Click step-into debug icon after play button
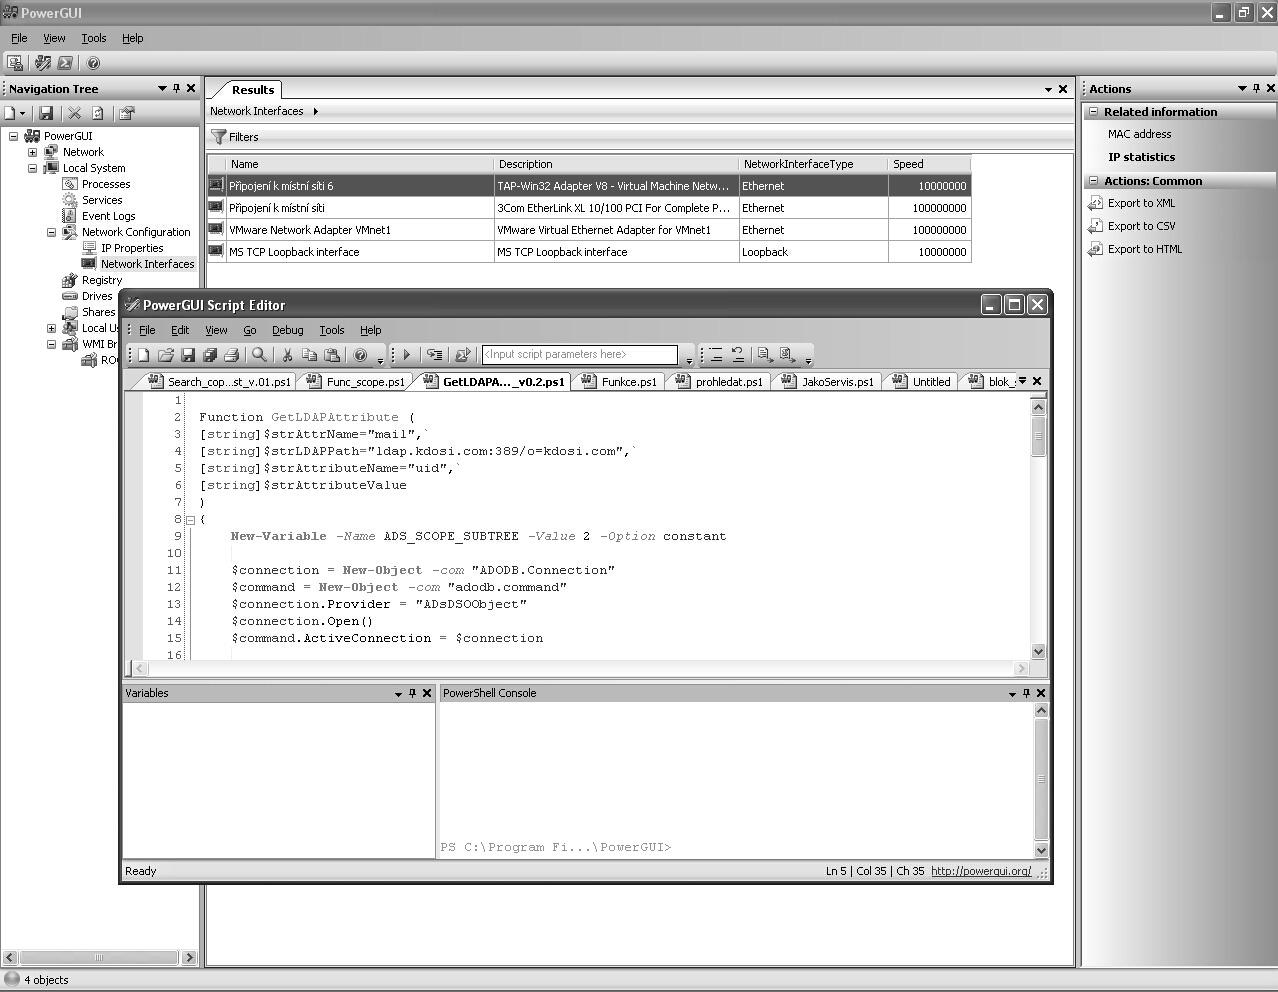The image size is (1278, 992). click(434, 354)
